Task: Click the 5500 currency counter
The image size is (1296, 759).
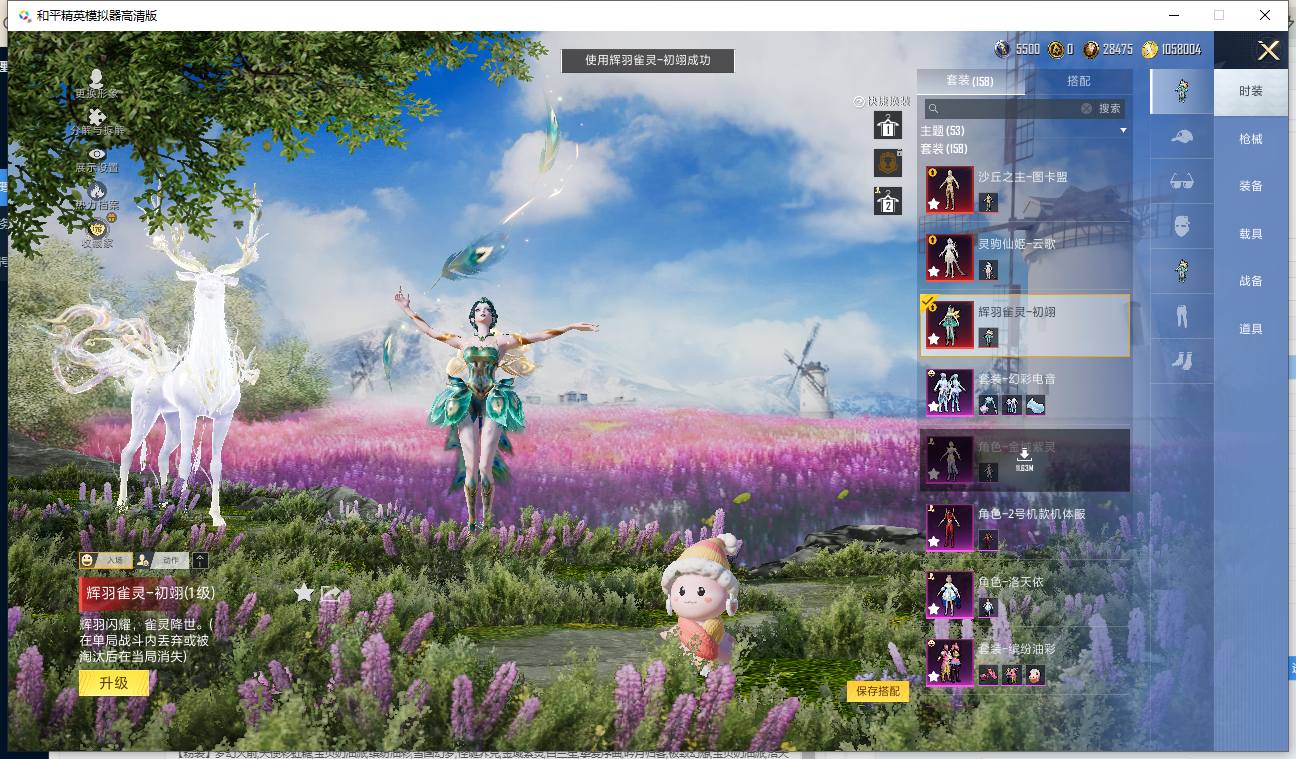Action: pos(1018,49)
